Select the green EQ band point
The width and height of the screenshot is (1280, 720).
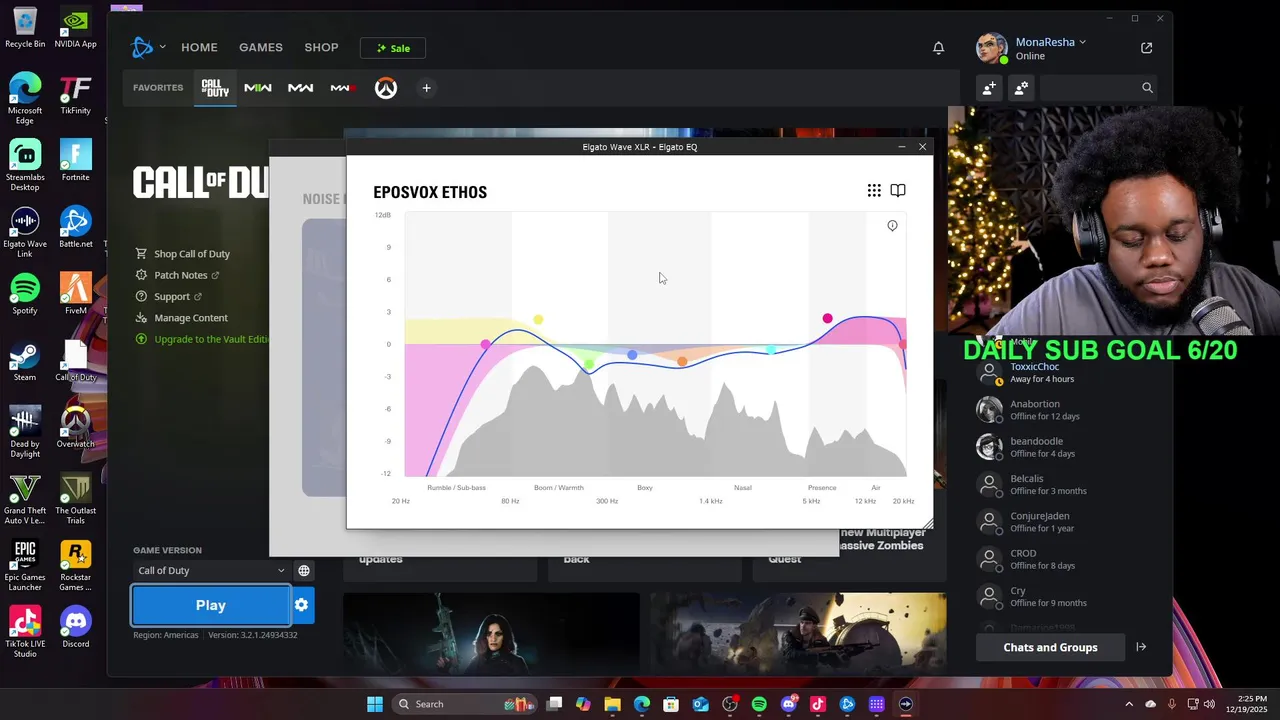pyautogui.click(x=589, y=364)
